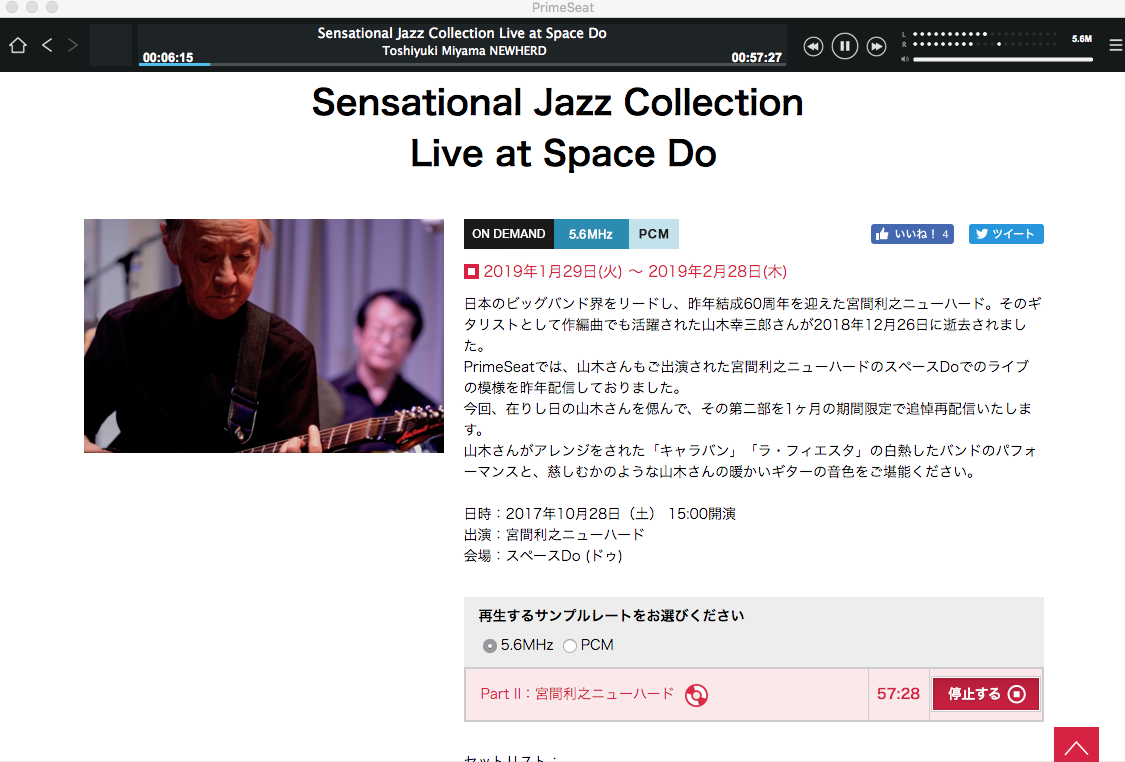
Task: Click the L/R audio level meter
Action: (979, 39)
